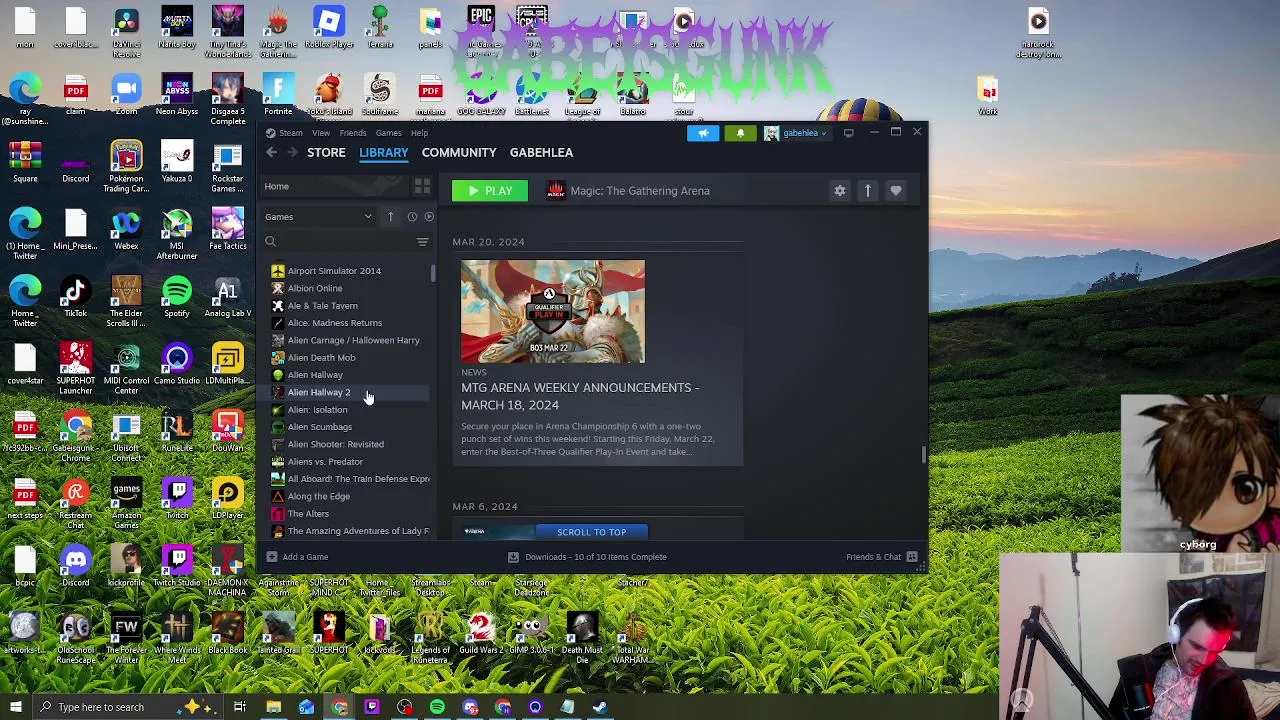Screen dimensions: 1280x720
Task: Click Steam icon on taskbar
Action: pos(600,707)
